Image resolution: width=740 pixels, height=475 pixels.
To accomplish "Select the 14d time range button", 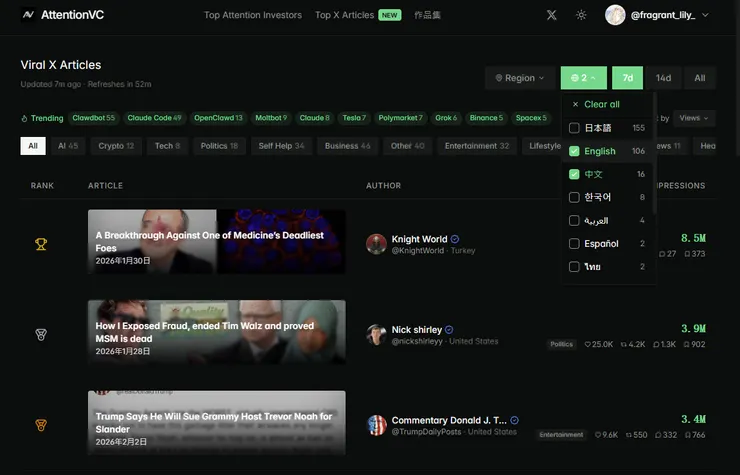I will [663, 78].
